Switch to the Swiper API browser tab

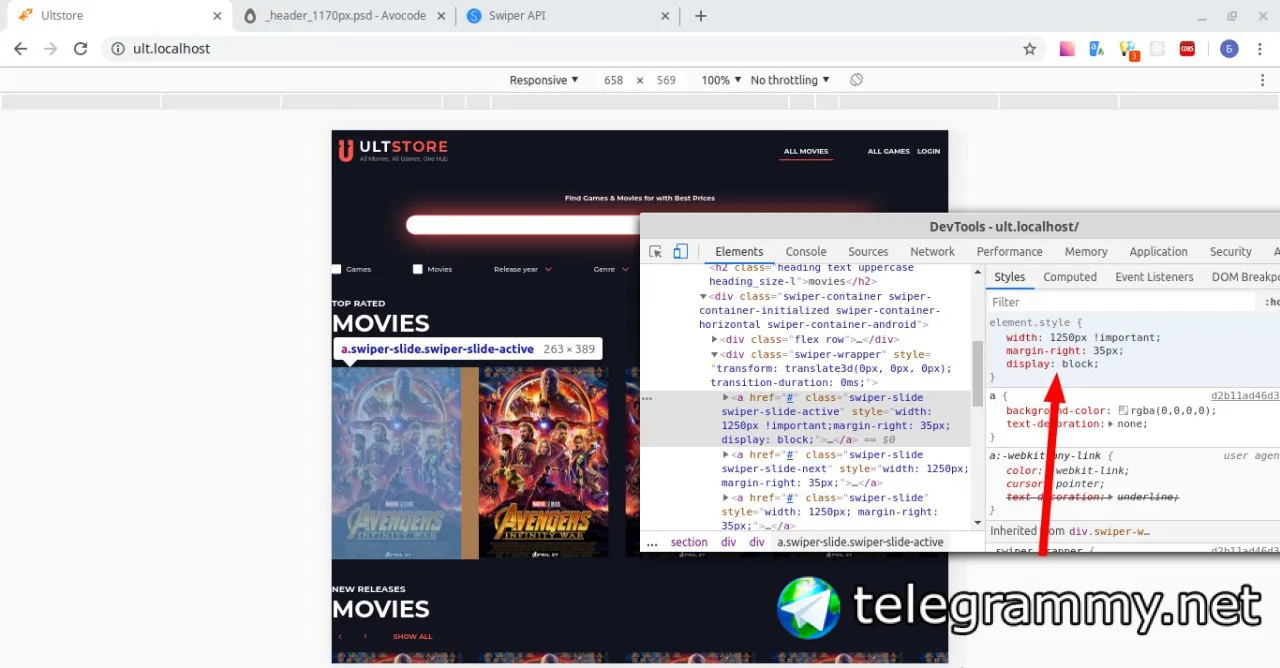tap(568, 16)
